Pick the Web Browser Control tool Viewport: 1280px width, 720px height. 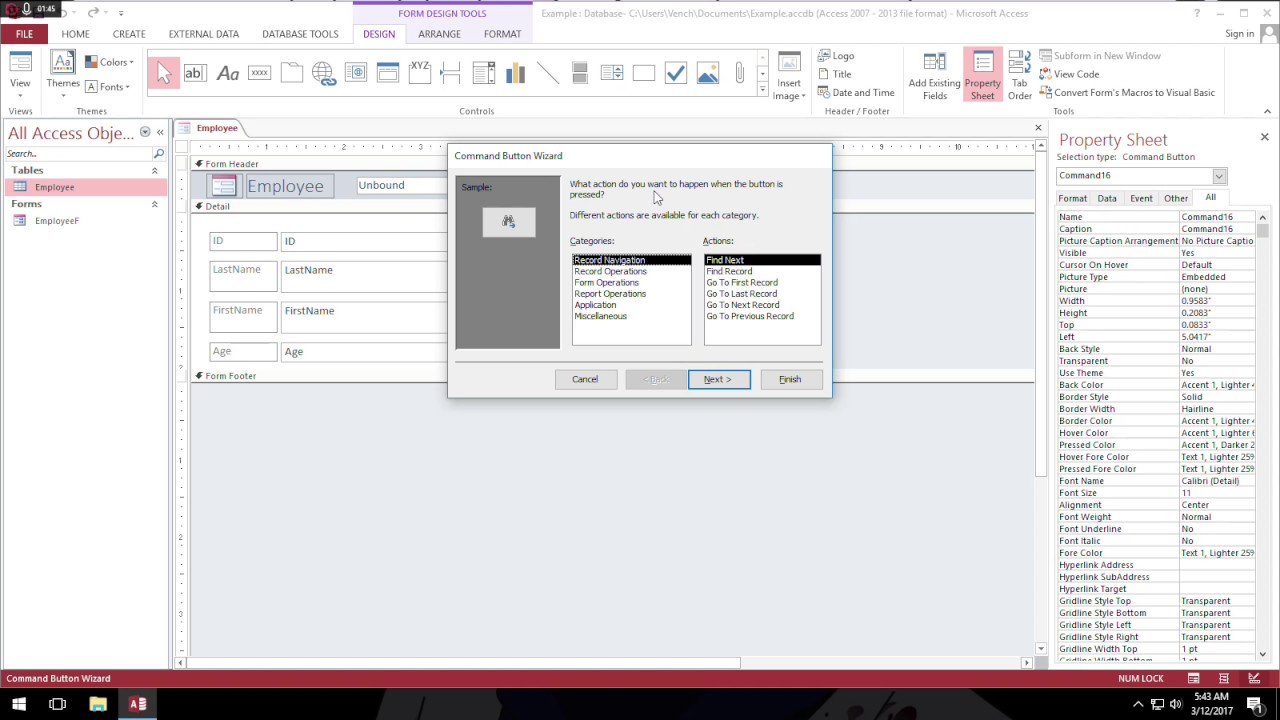pyautogui.click(x=355, y=73)
